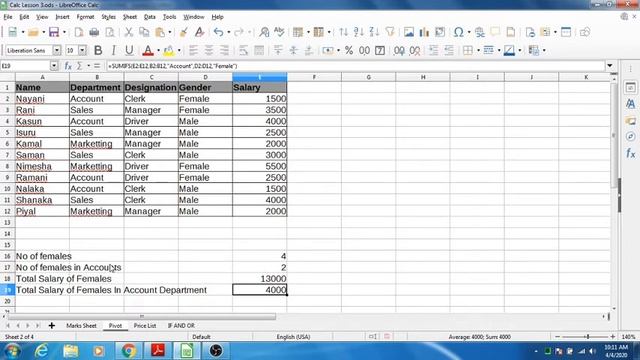
Task: Adjust the zoom slider in status bar
Action: point(588,337)
